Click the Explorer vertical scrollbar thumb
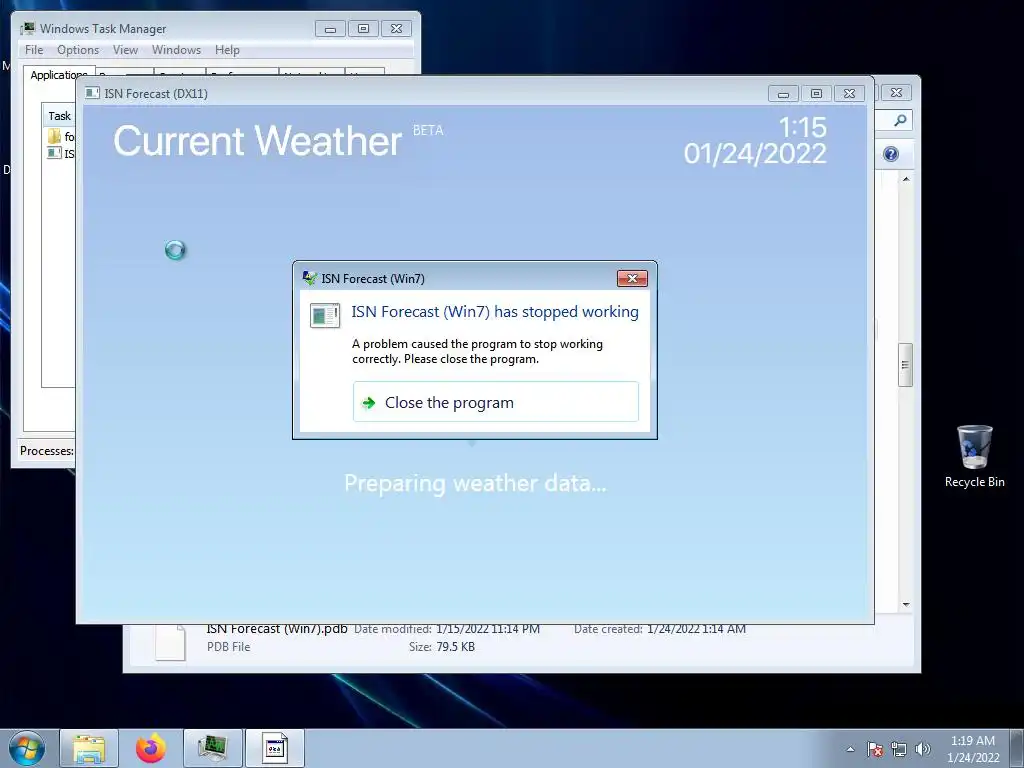The width and height of the screenshot is (1024, 768). click(905, 364)
